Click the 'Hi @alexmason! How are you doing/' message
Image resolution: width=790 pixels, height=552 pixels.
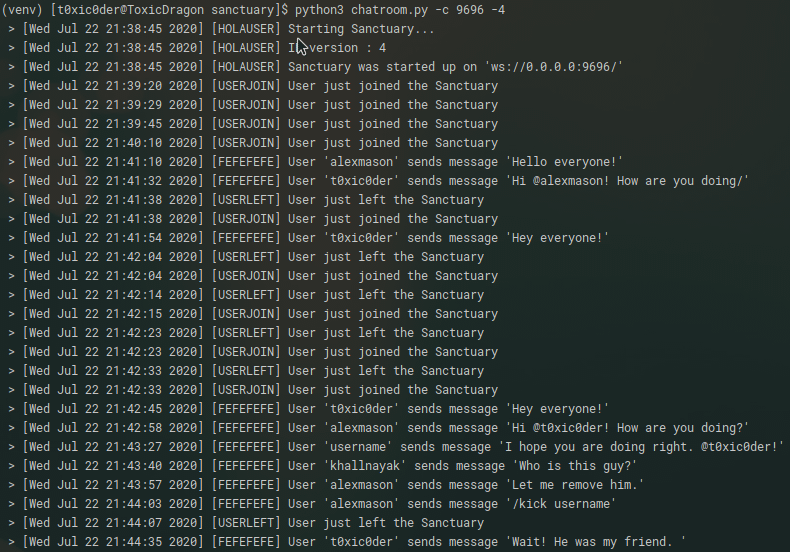pyautogui.click(x=626, y=181)
